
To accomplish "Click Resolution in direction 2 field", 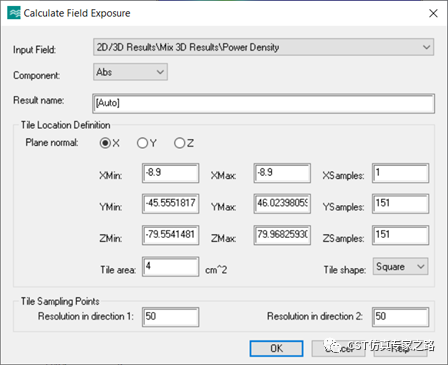I will point(400,317).
